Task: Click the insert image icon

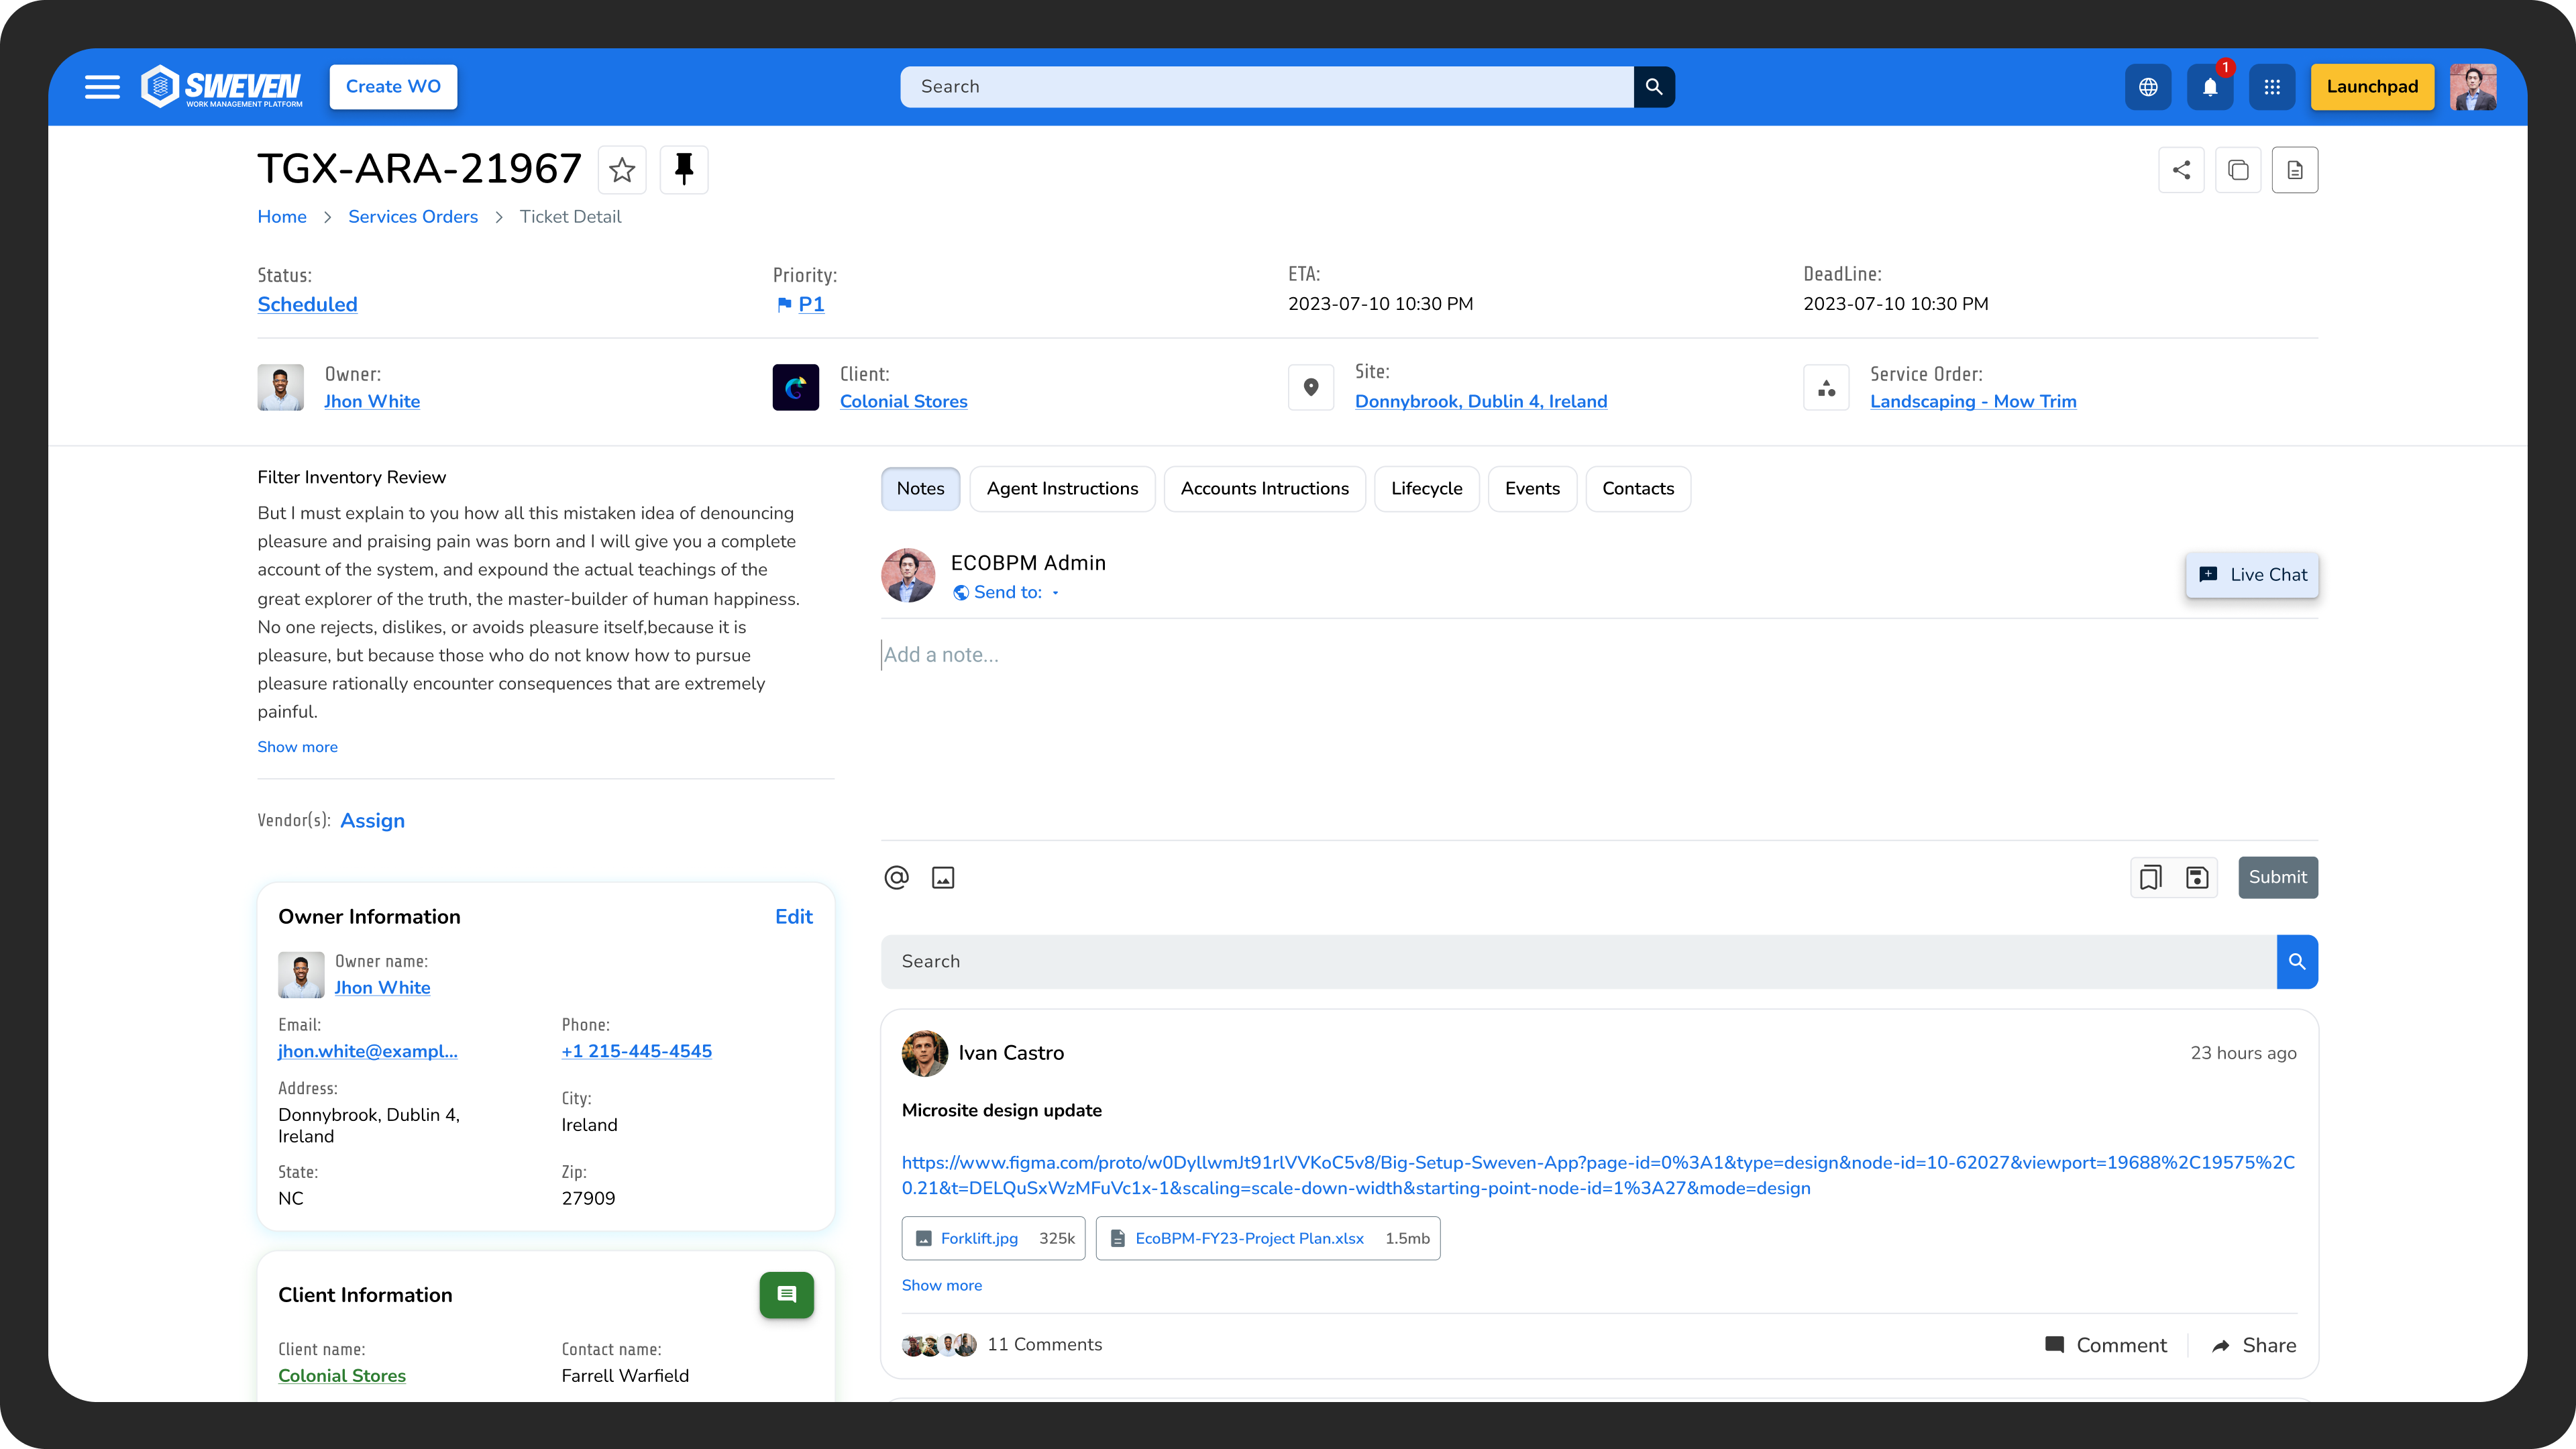Action: 943,878
